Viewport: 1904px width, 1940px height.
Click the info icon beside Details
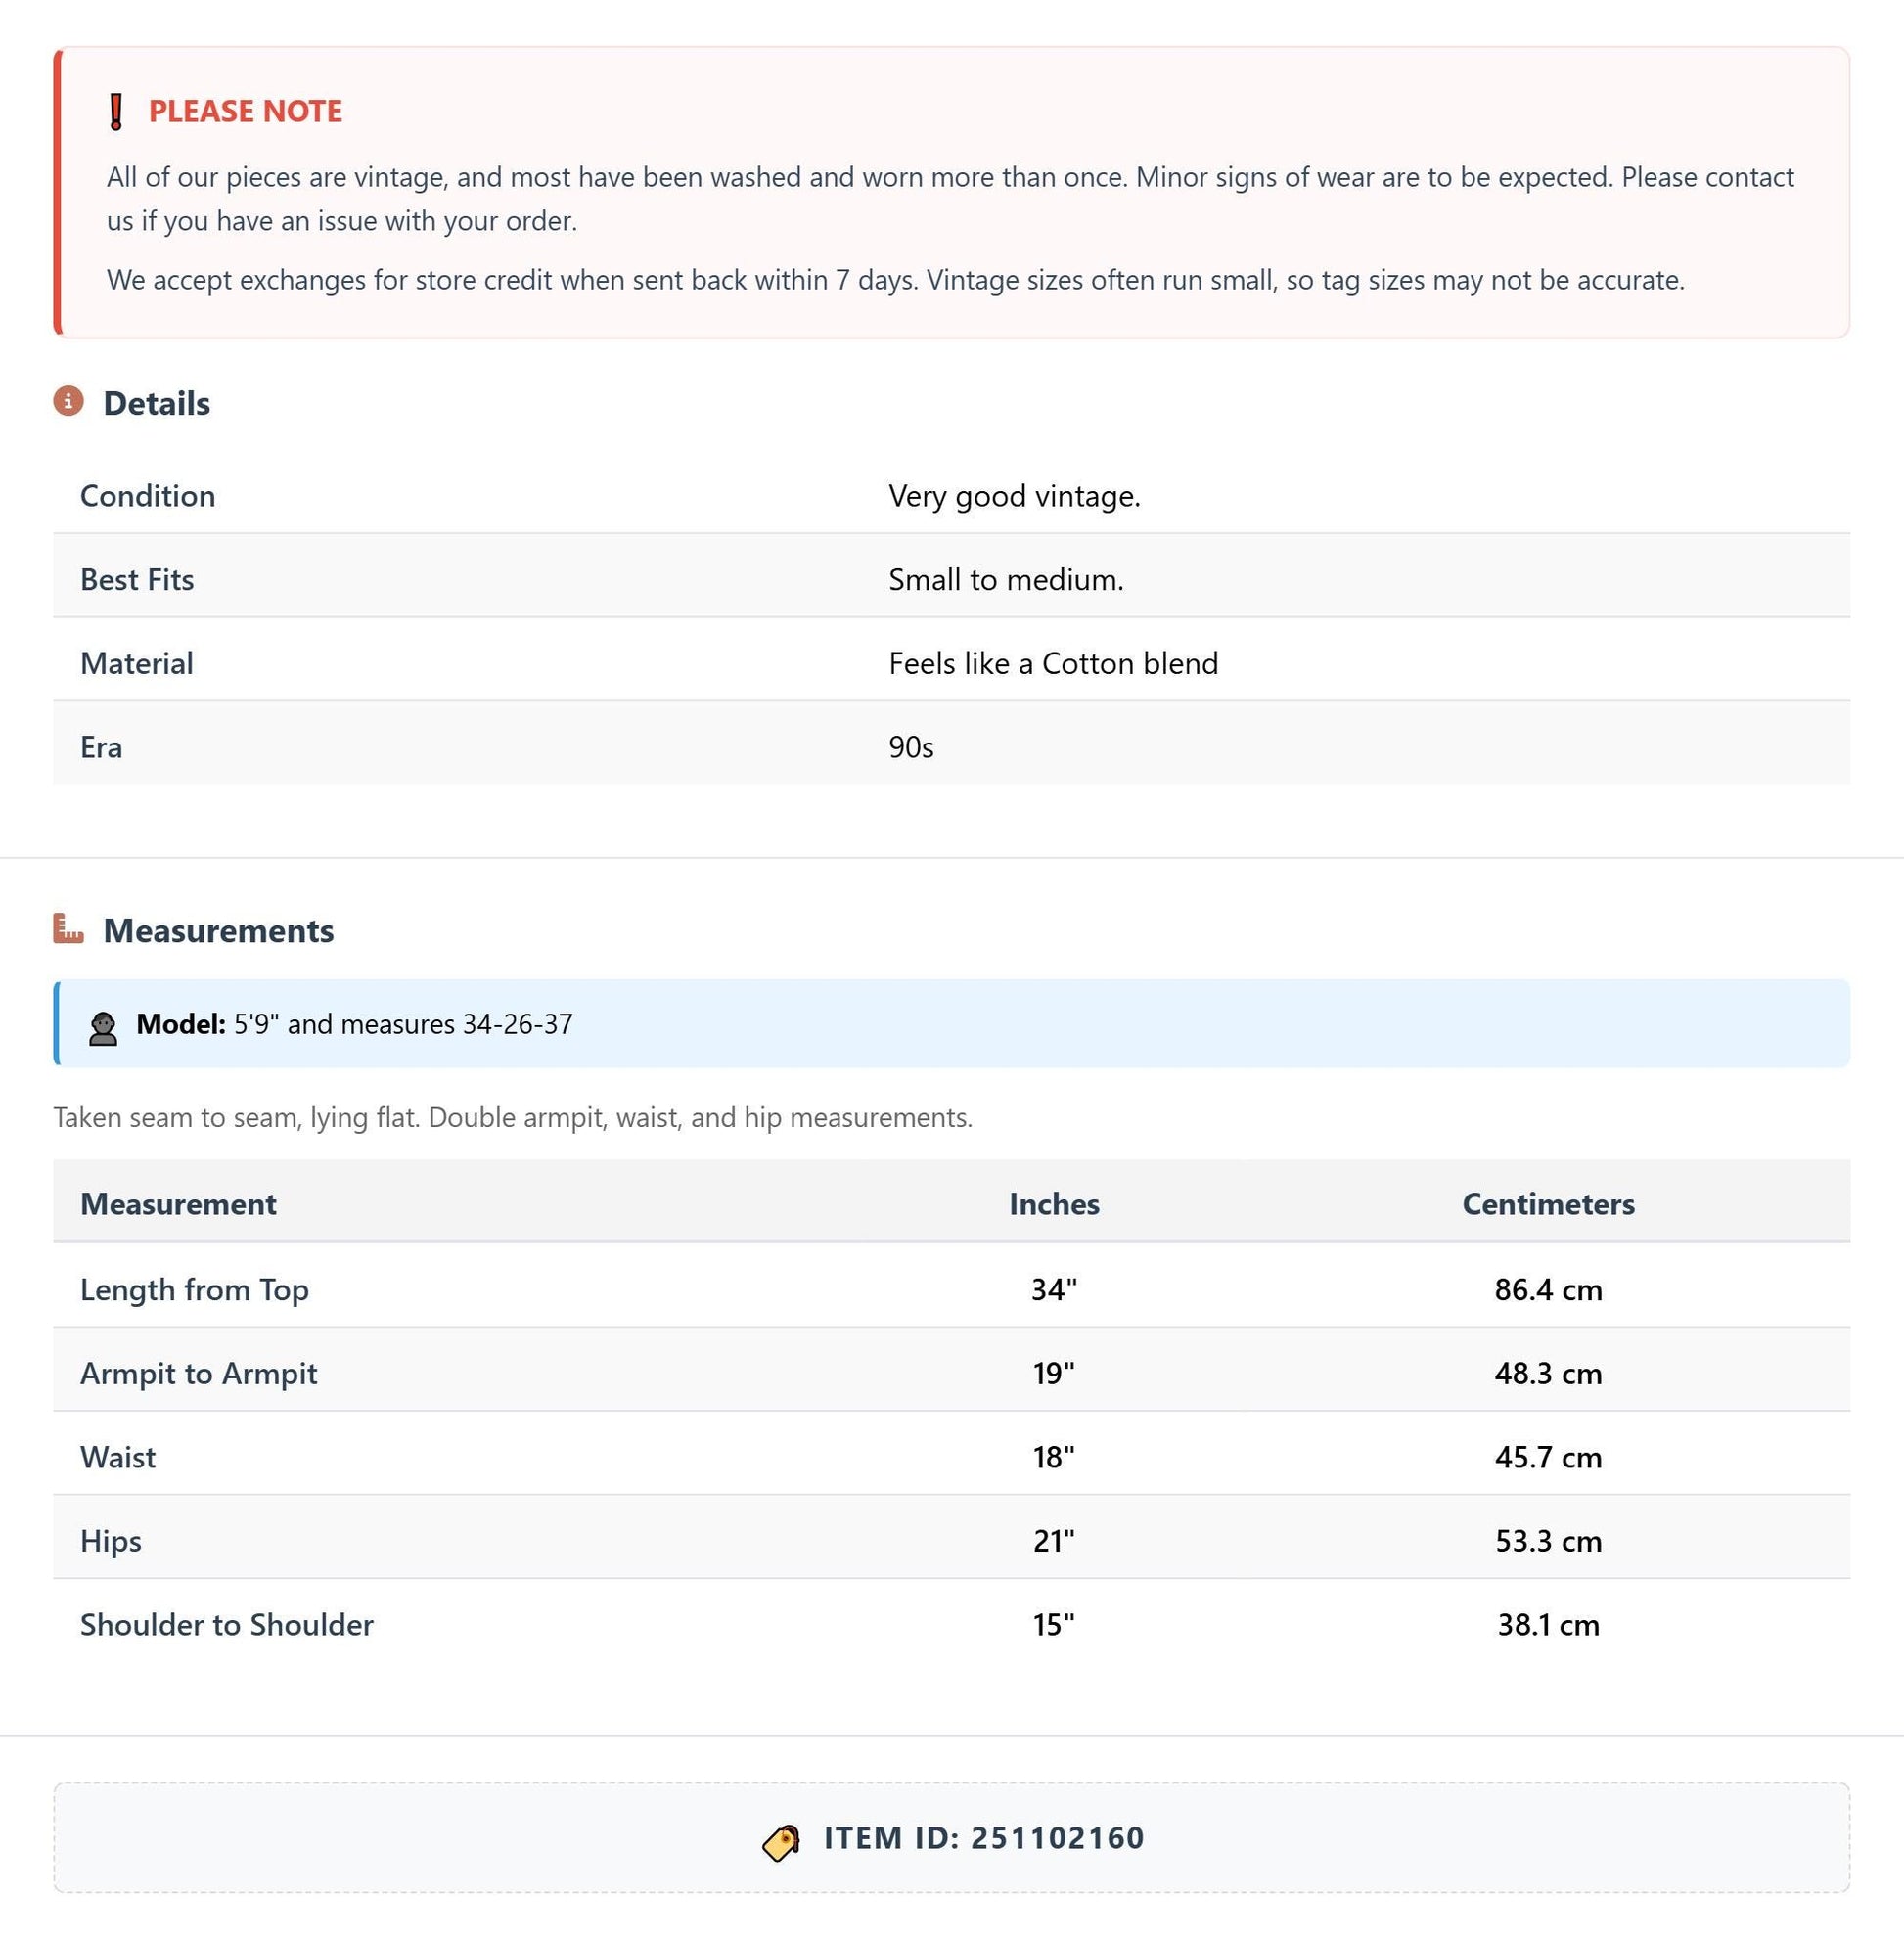pos(68,401)
